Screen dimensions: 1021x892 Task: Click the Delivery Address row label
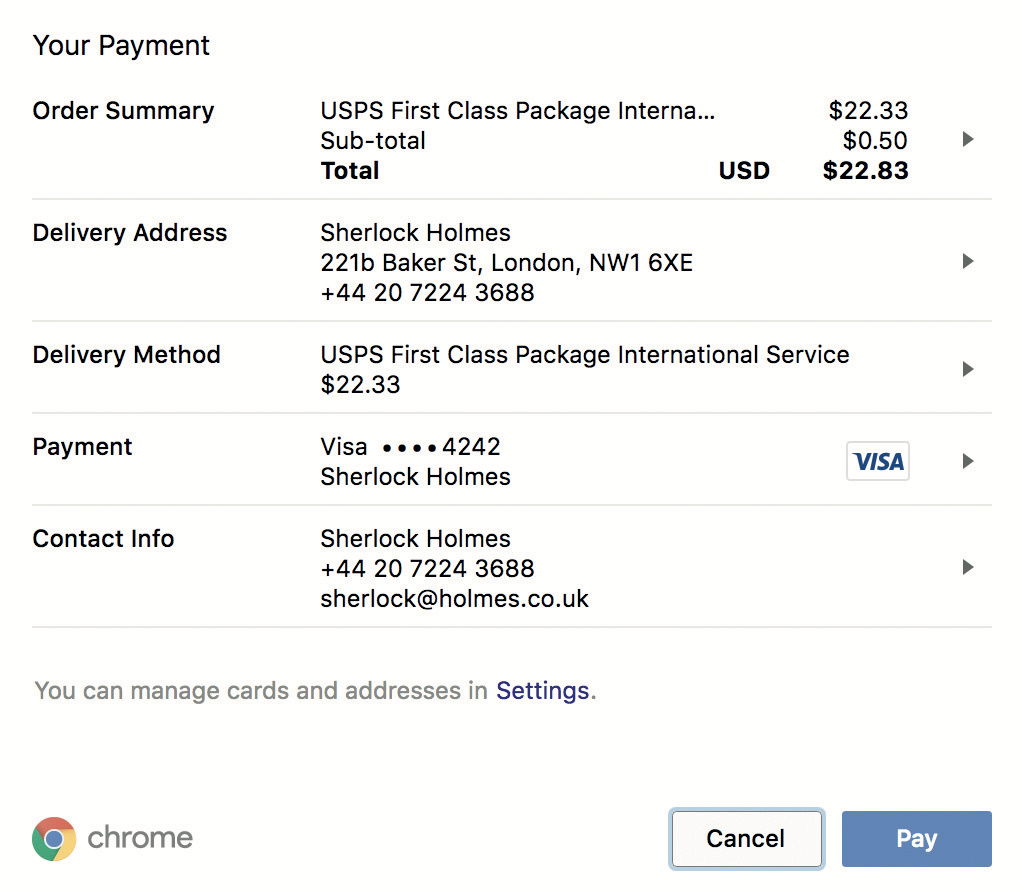tap(130, 233)
